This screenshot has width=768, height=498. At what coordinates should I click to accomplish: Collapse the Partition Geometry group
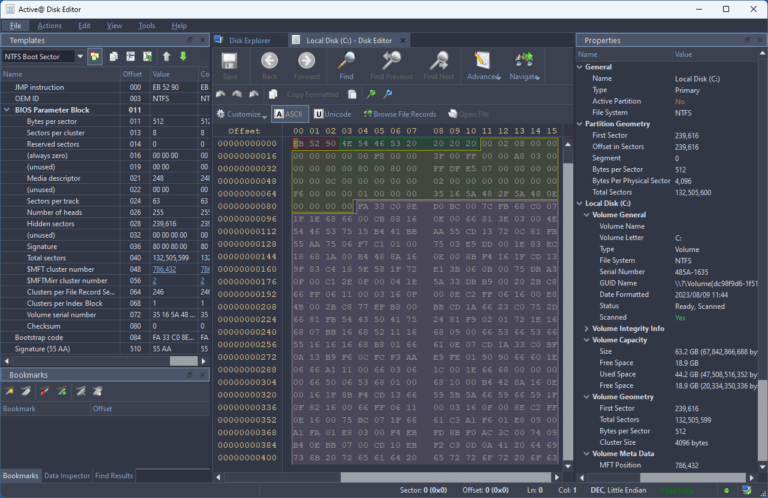click(x=580, y=124)
